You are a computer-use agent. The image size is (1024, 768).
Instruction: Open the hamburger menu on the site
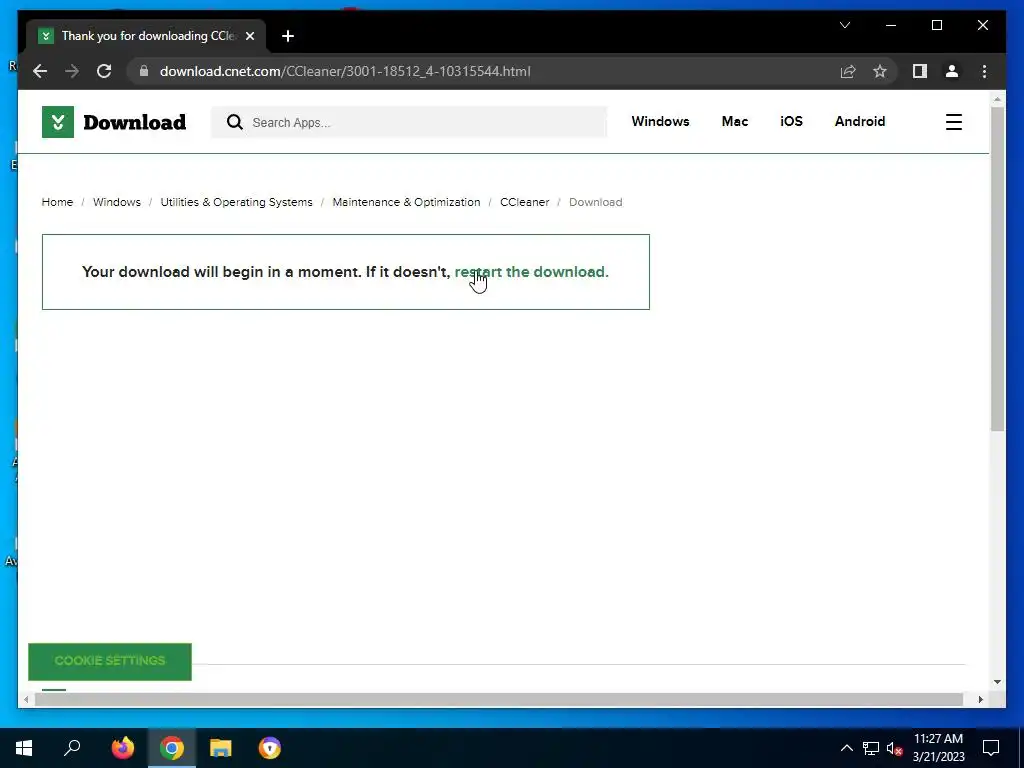953,122
